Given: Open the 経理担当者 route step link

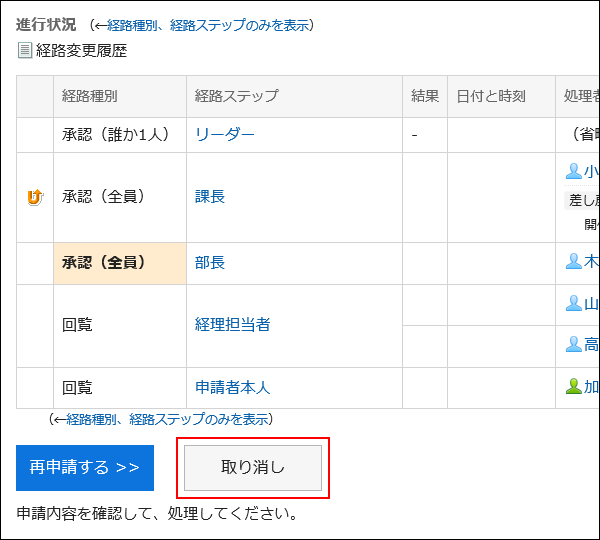Looking at the screenshot, I should tap(232, 325).
